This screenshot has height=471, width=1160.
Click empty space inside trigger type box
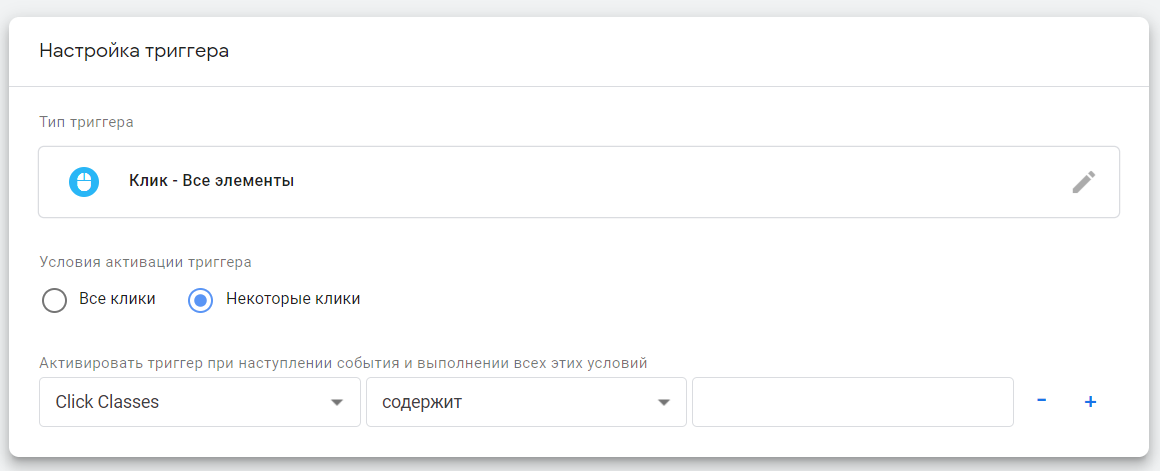pos(650,182)
